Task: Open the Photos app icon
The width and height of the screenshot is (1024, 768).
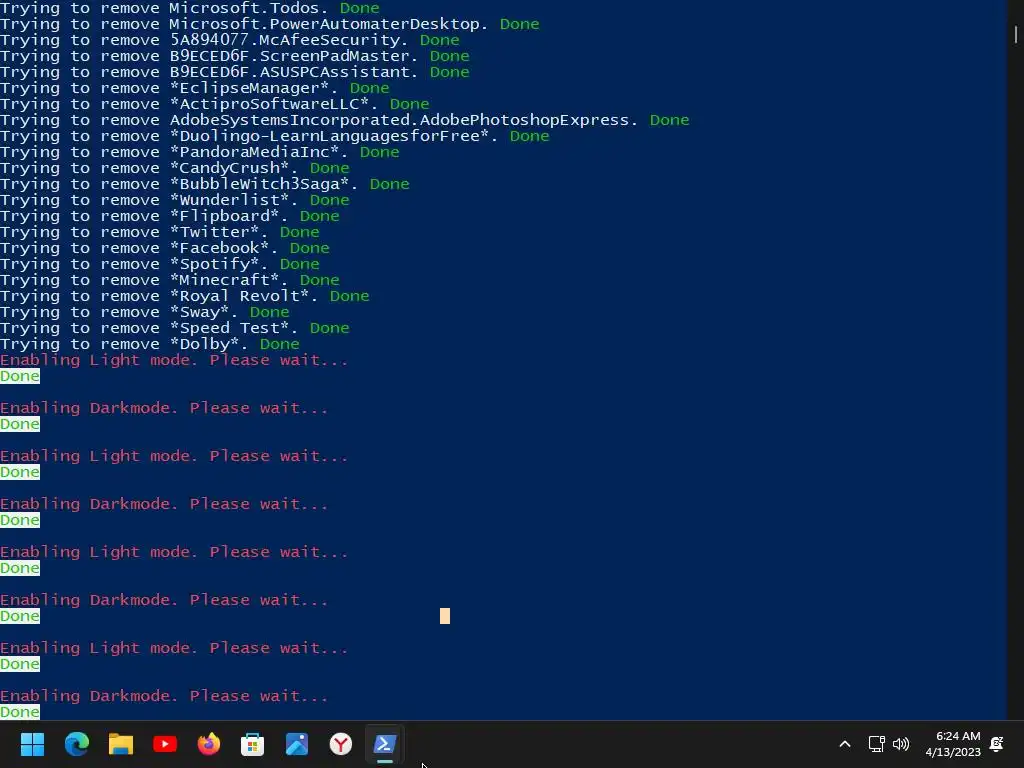Action: [x=296, y=744]
